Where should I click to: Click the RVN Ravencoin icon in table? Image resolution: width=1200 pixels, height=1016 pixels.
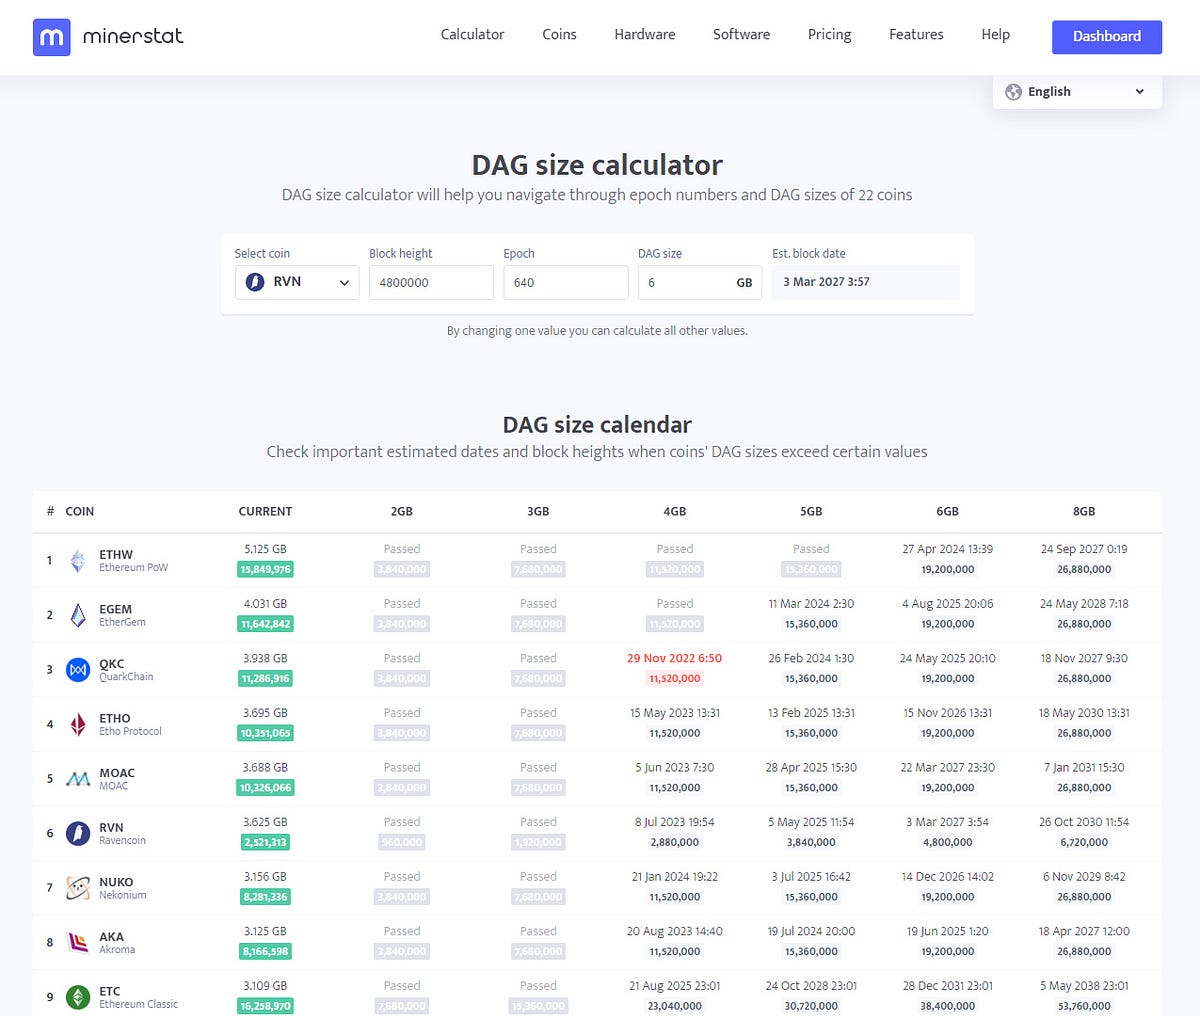(78, 833)
